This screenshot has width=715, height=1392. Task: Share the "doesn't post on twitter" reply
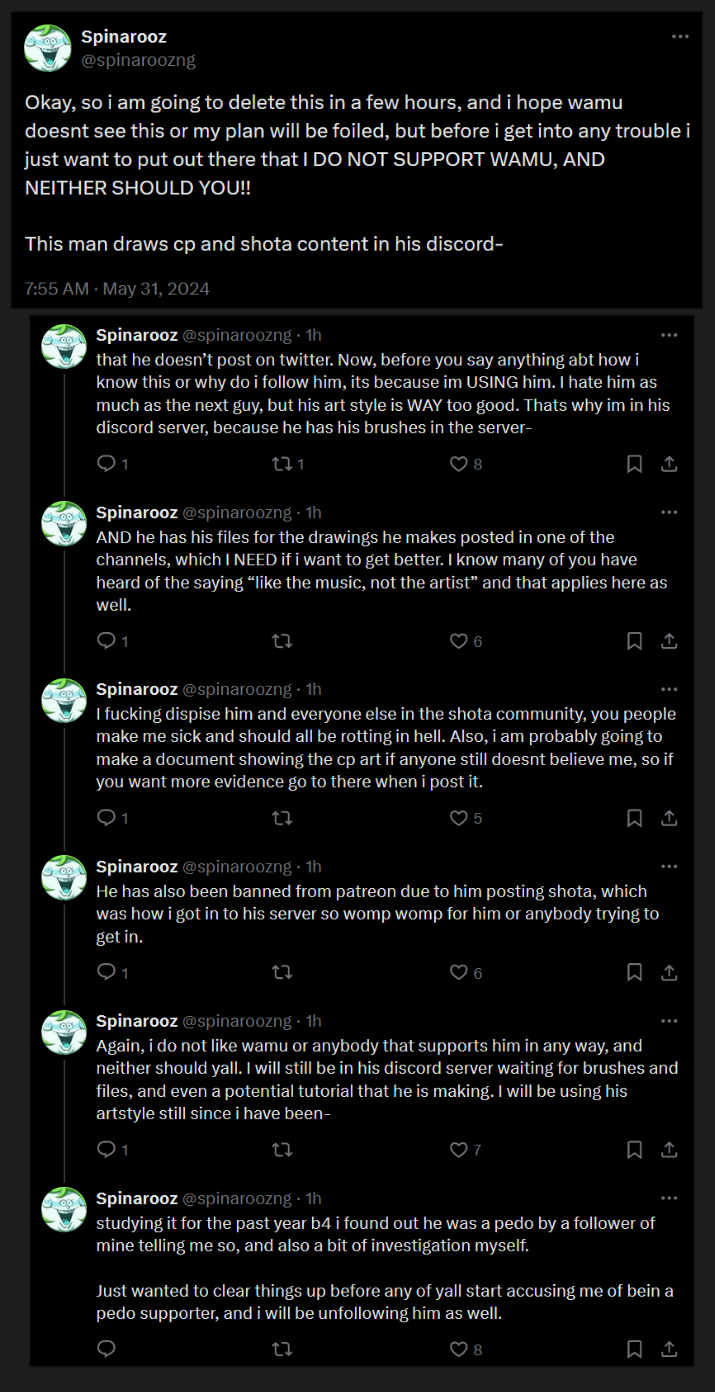[x=669, y=464]
